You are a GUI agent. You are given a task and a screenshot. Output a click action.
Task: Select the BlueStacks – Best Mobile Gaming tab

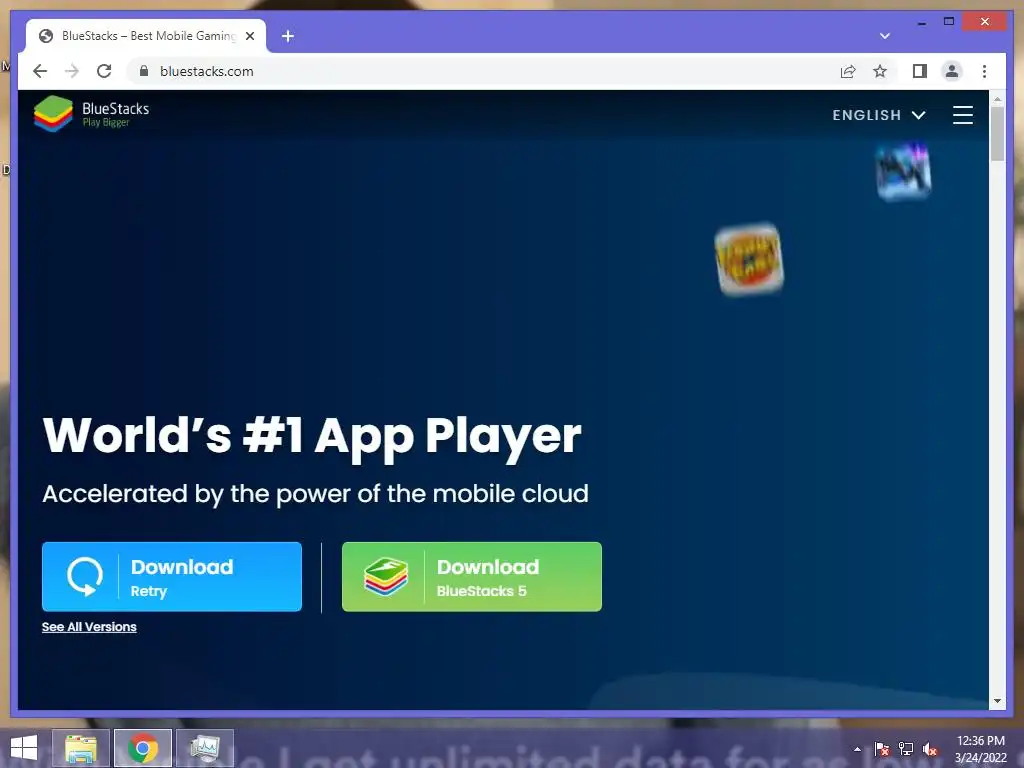(x=146, y=36)
